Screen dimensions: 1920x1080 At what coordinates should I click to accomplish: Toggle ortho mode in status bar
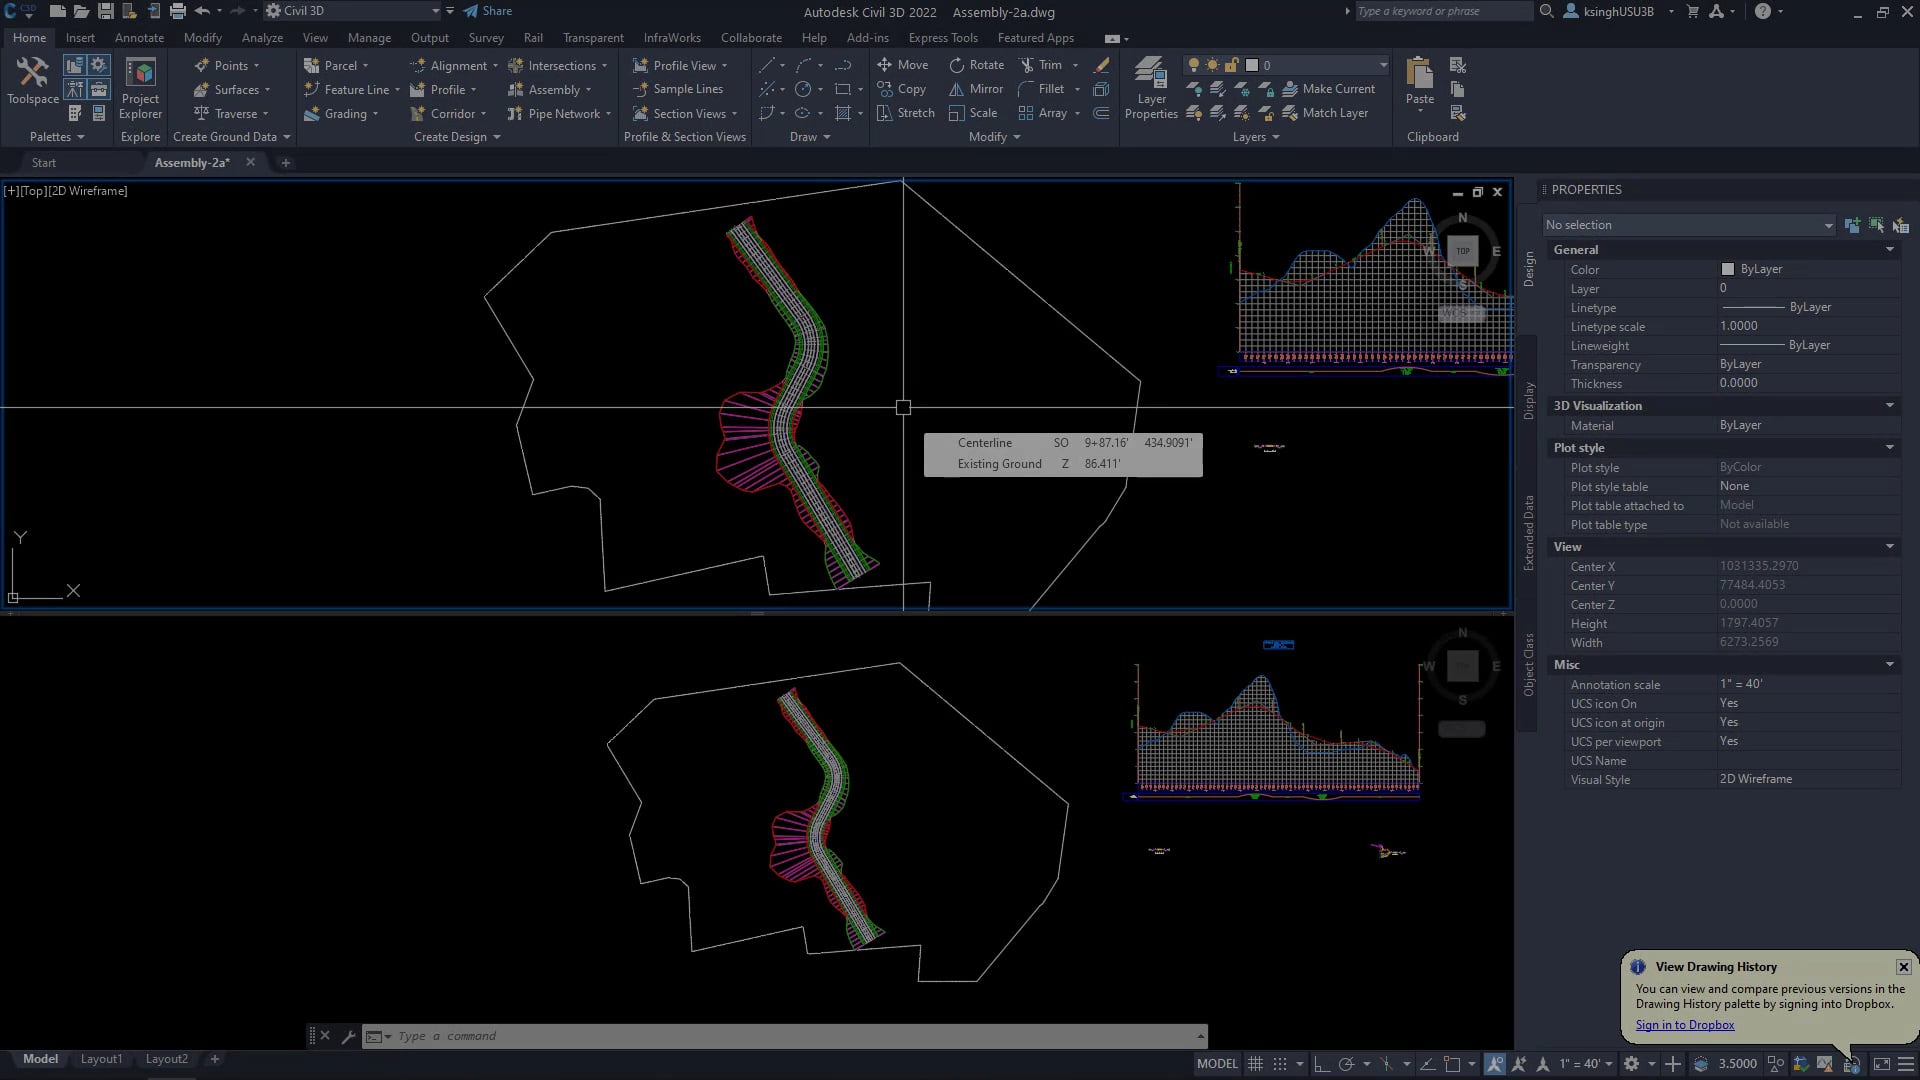[x=1322, y=1064]
